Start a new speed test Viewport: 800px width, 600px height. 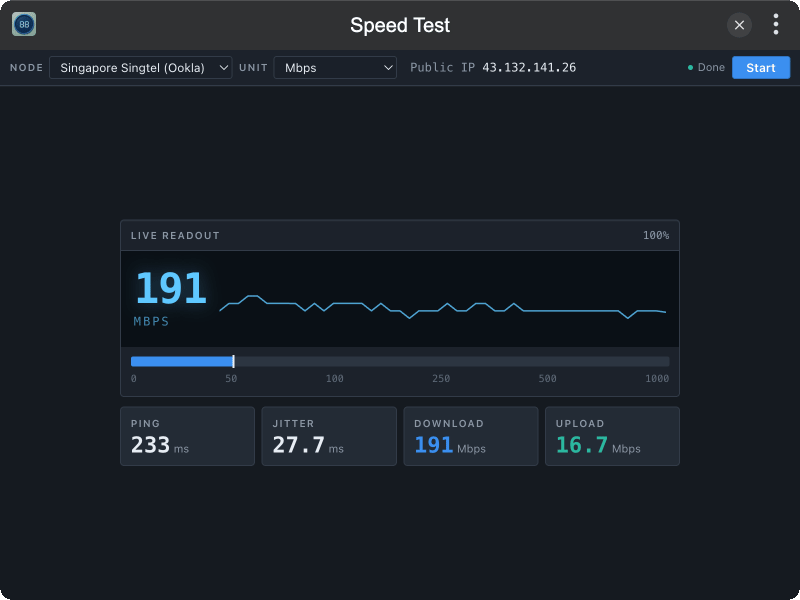[761, 67]
